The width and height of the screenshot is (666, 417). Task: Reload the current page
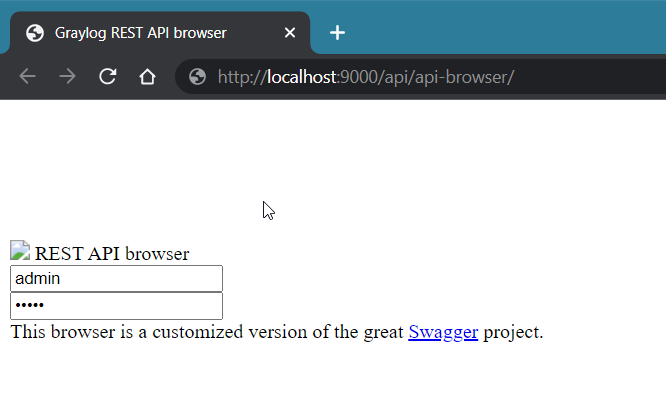[x=107, y=77]
